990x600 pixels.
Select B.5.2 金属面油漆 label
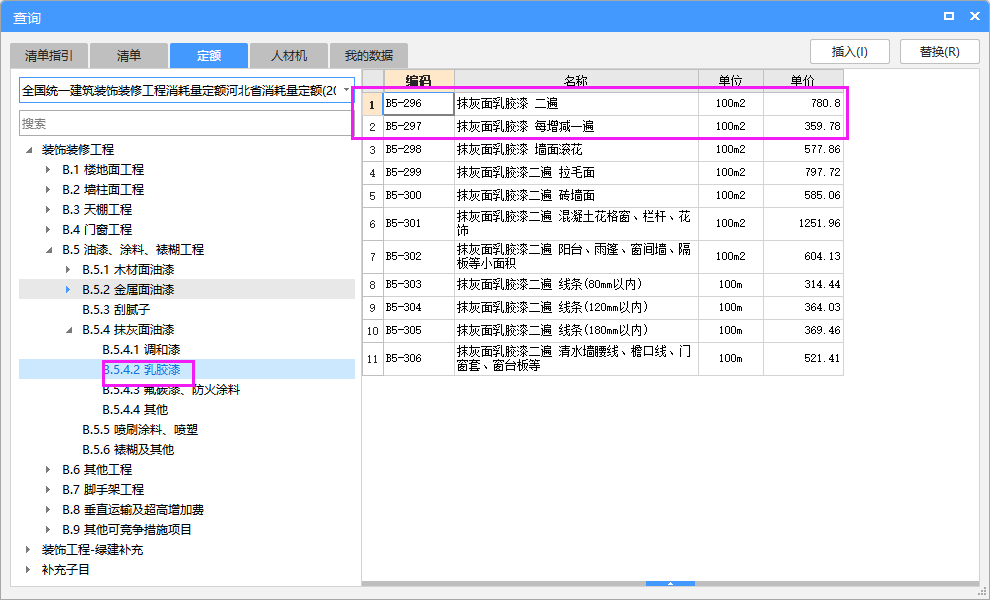[x=128, y=290]
